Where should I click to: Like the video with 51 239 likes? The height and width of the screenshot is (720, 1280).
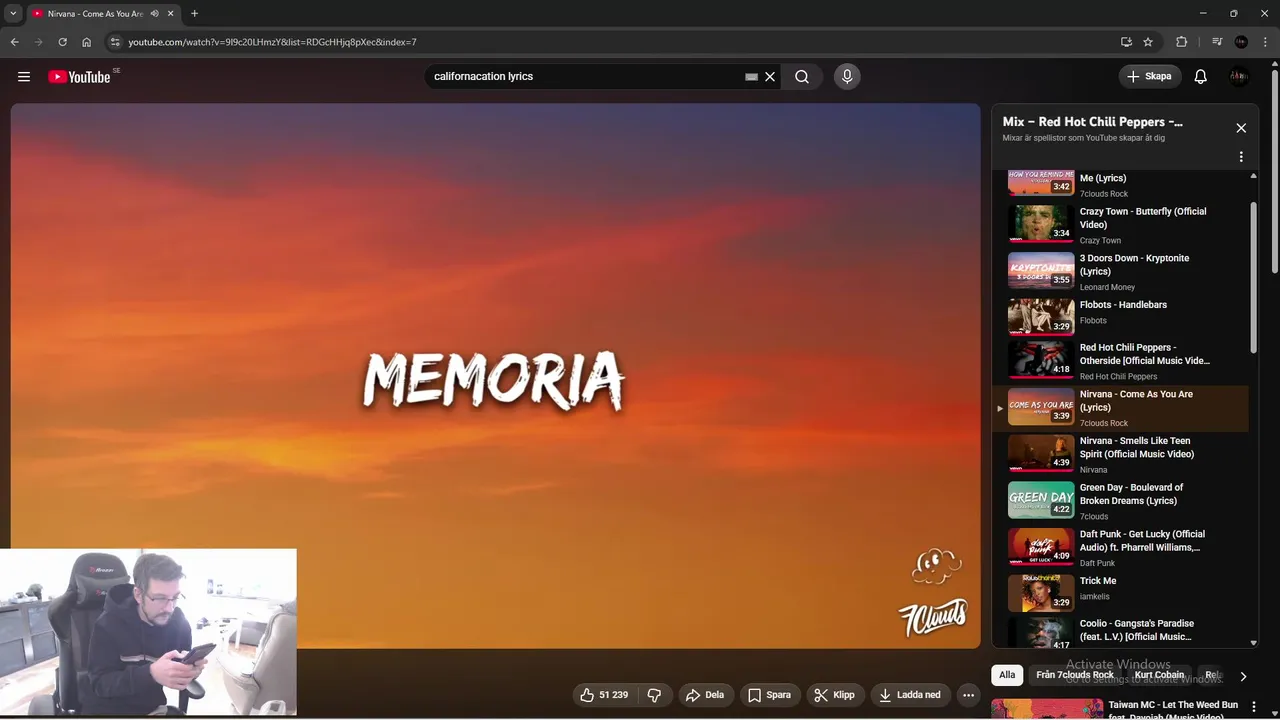tap(604, 695)
